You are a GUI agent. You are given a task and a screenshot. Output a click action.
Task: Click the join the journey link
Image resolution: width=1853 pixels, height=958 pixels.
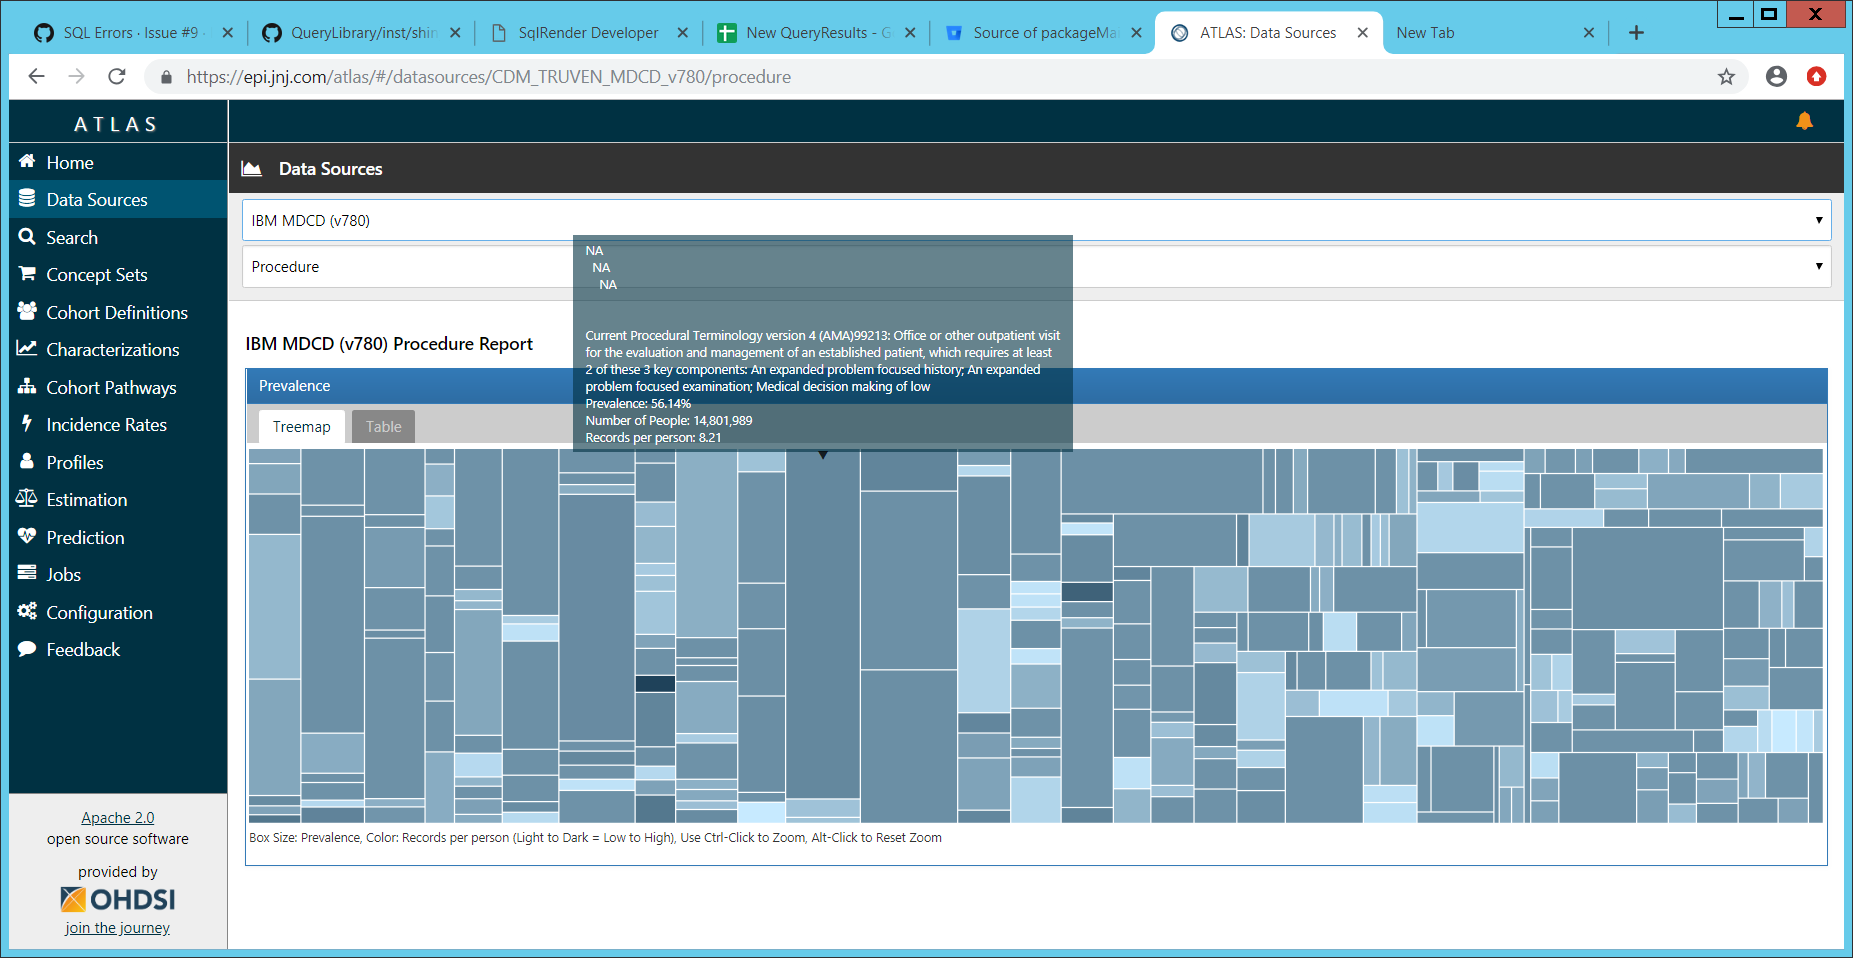tap(117, 928)
